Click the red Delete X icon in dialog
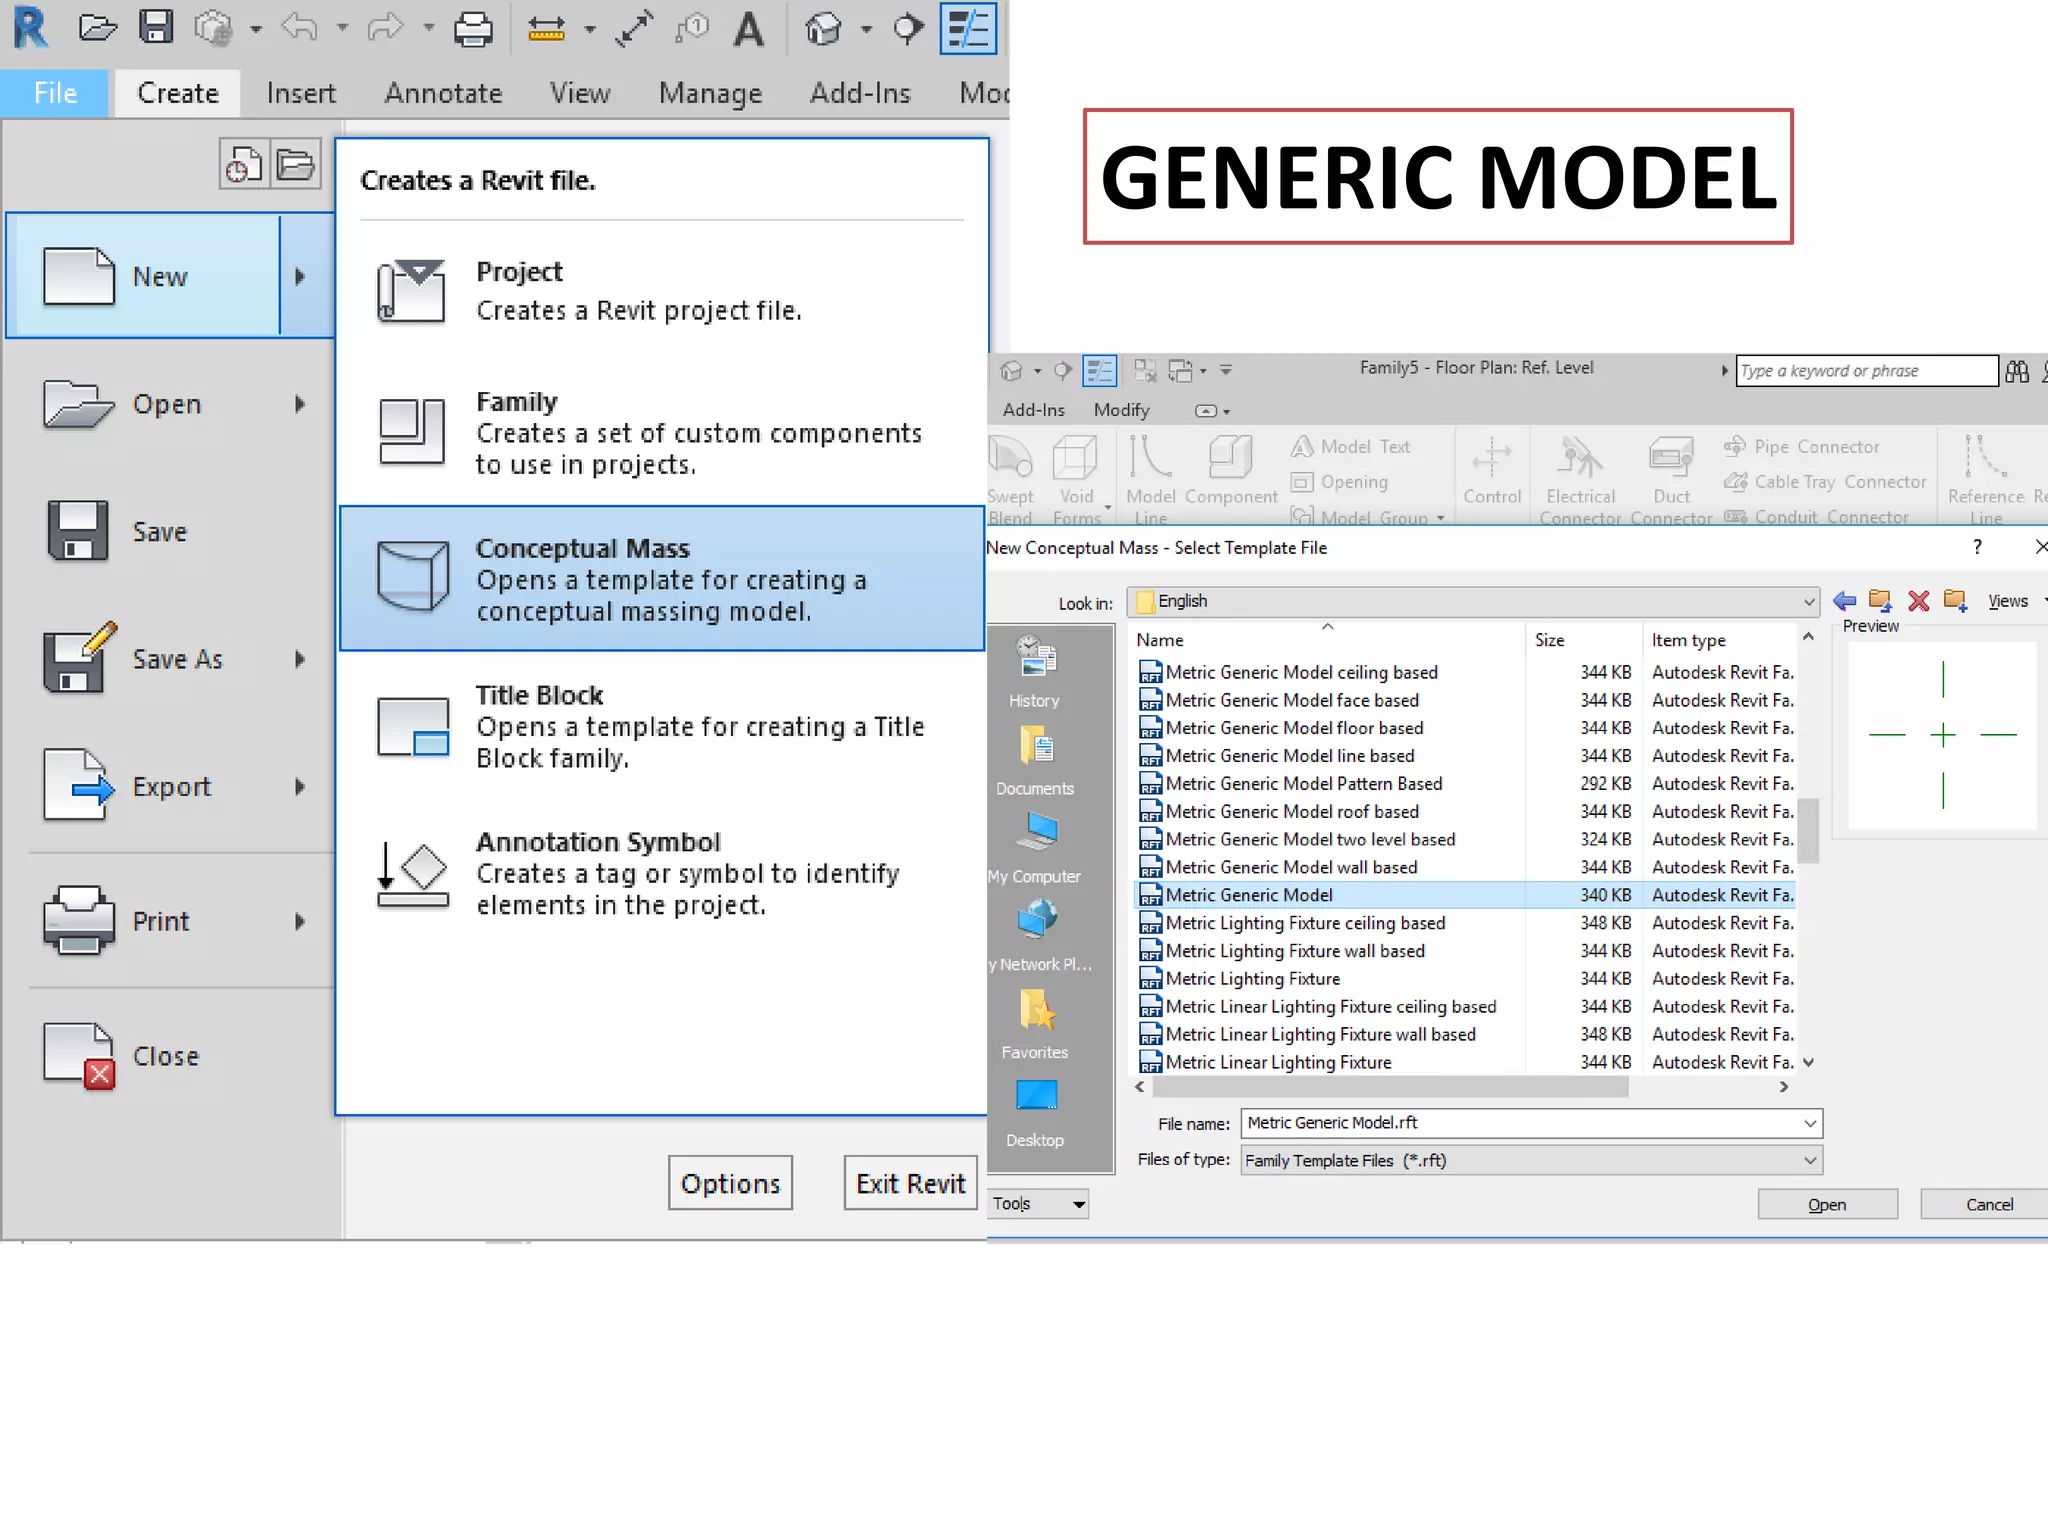Image resolution: width=2048 pixels, height=1536 pixels. [x=1918, y=601]
